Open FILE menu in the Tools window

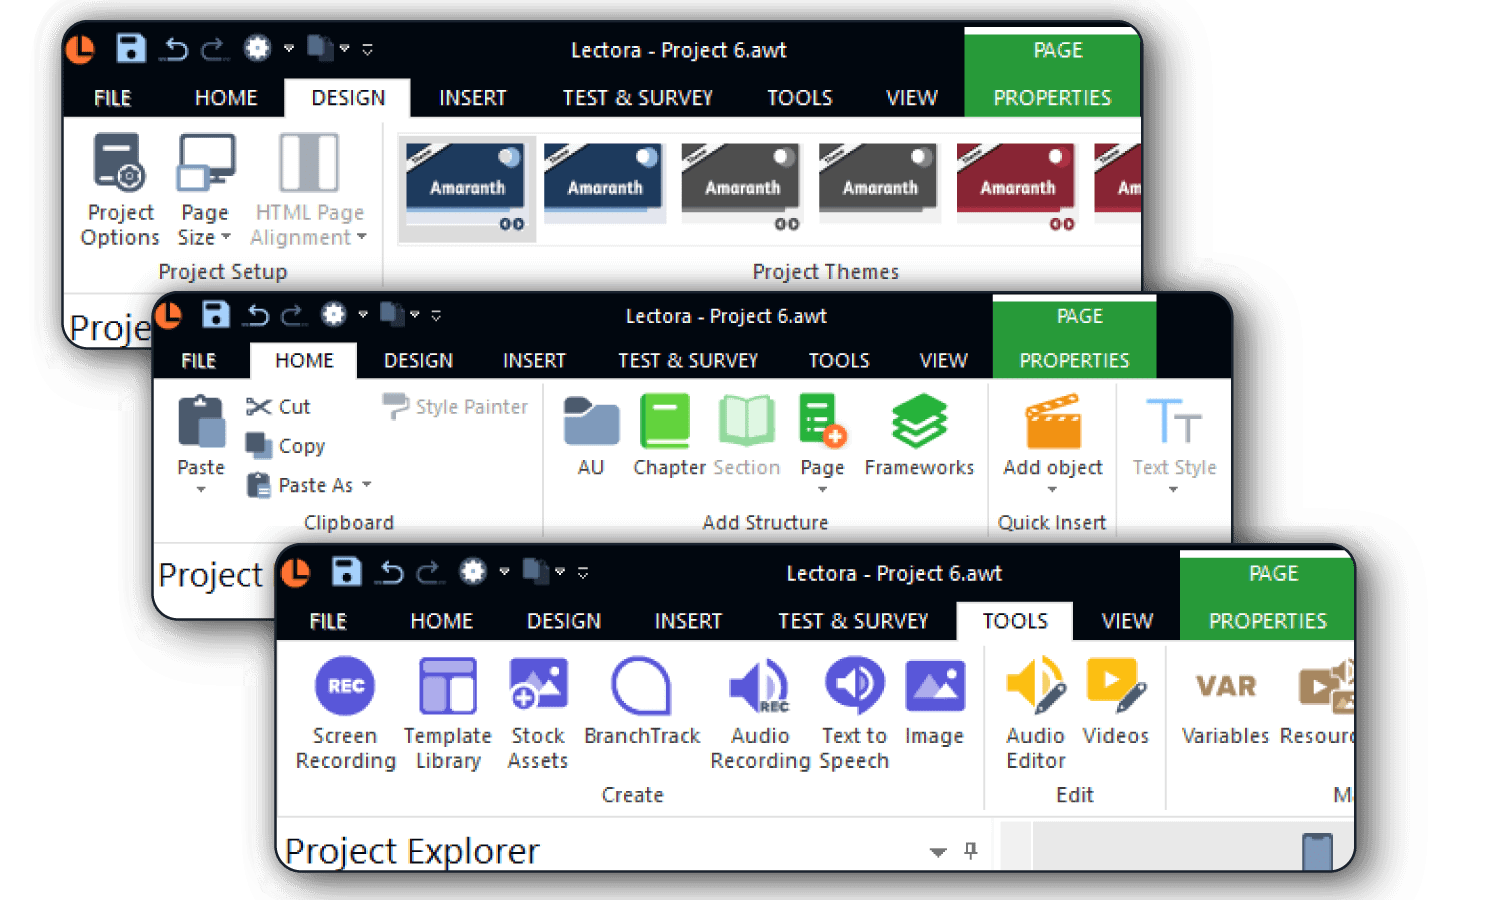[327, 621]
